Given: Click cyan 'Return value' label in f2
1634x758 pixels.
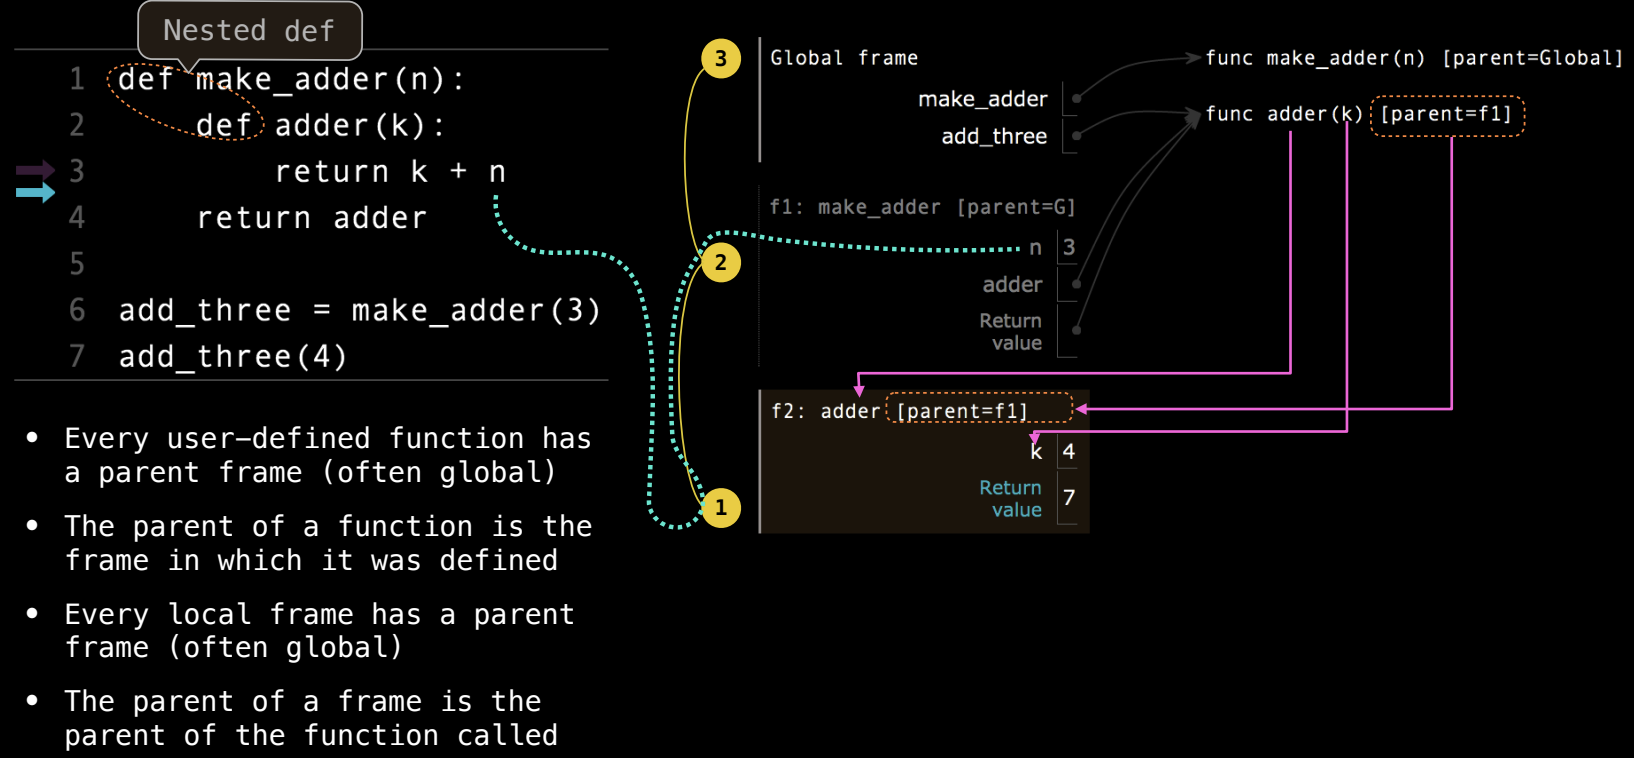Looking at the screenshot, I should (x=1010, y=499).
